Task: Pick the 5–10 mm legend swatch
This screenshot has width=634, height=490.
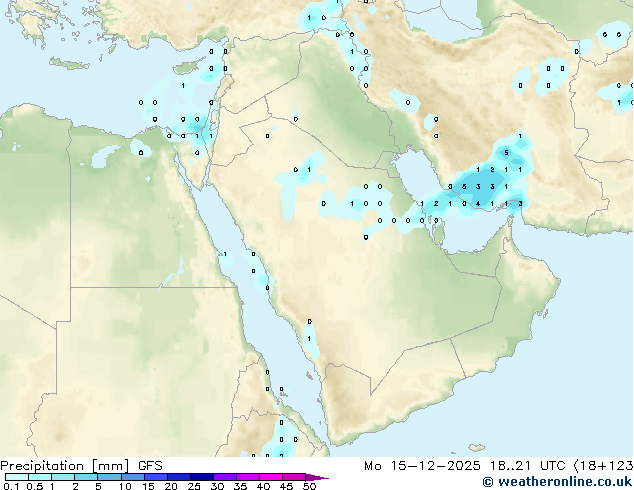Action: (x=109, y=477)
